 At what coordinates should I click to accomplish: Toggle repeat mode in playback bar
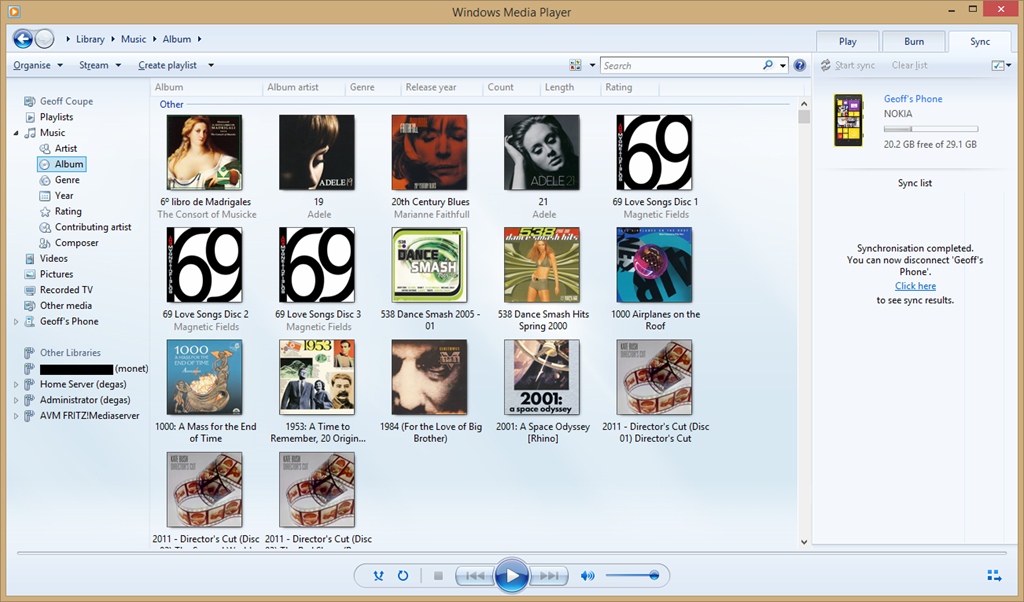pos(403,576)
